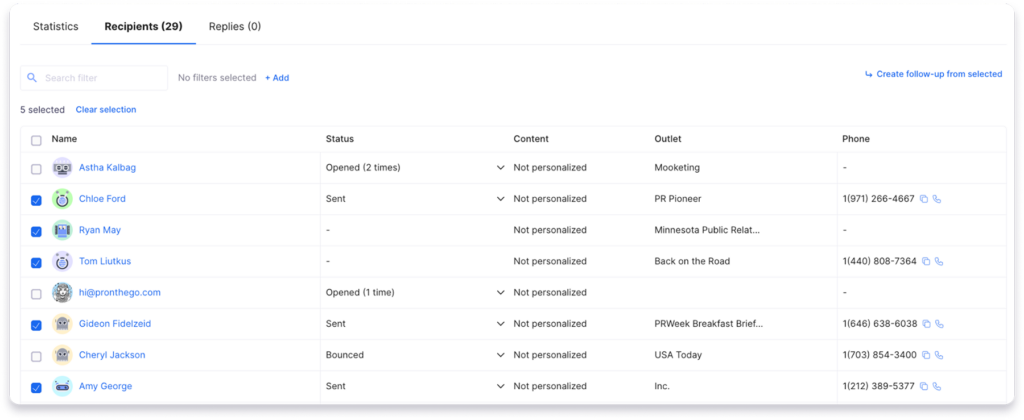Open Cheryl Jackson's Bounced status dropdown
Viewport: 1024px width, 420px height.
(501, 355)
